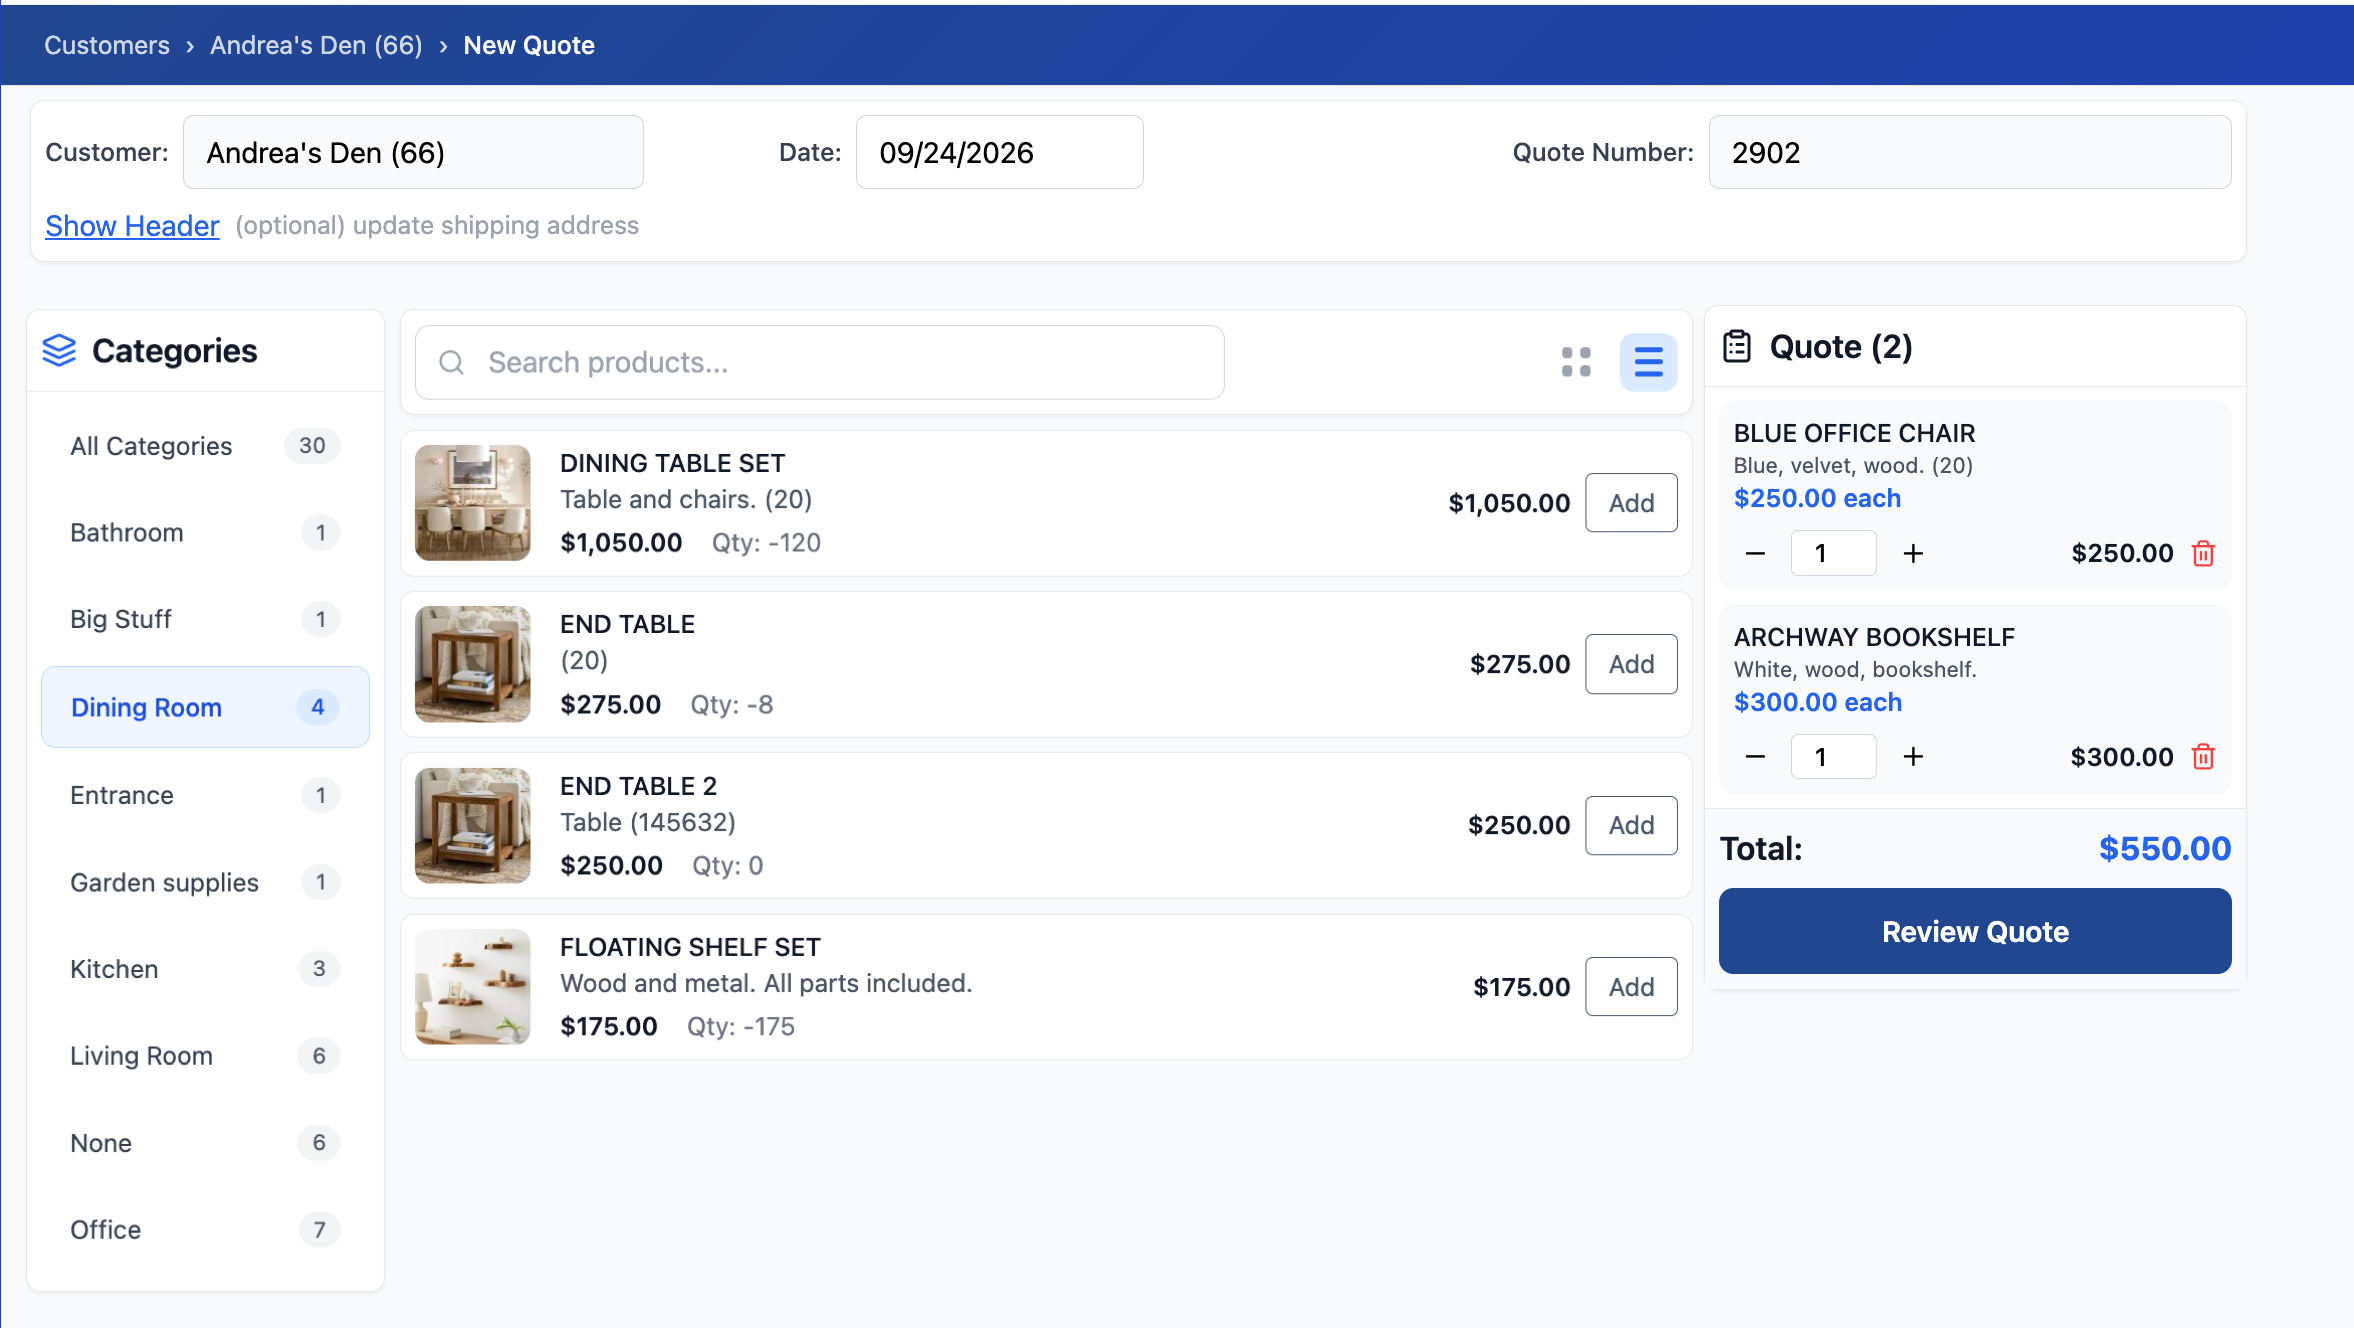This screenshot has width=2354, height=1328.
Task: Open Floating Shelf Set thumbnail
Action: tap(472, 987)
